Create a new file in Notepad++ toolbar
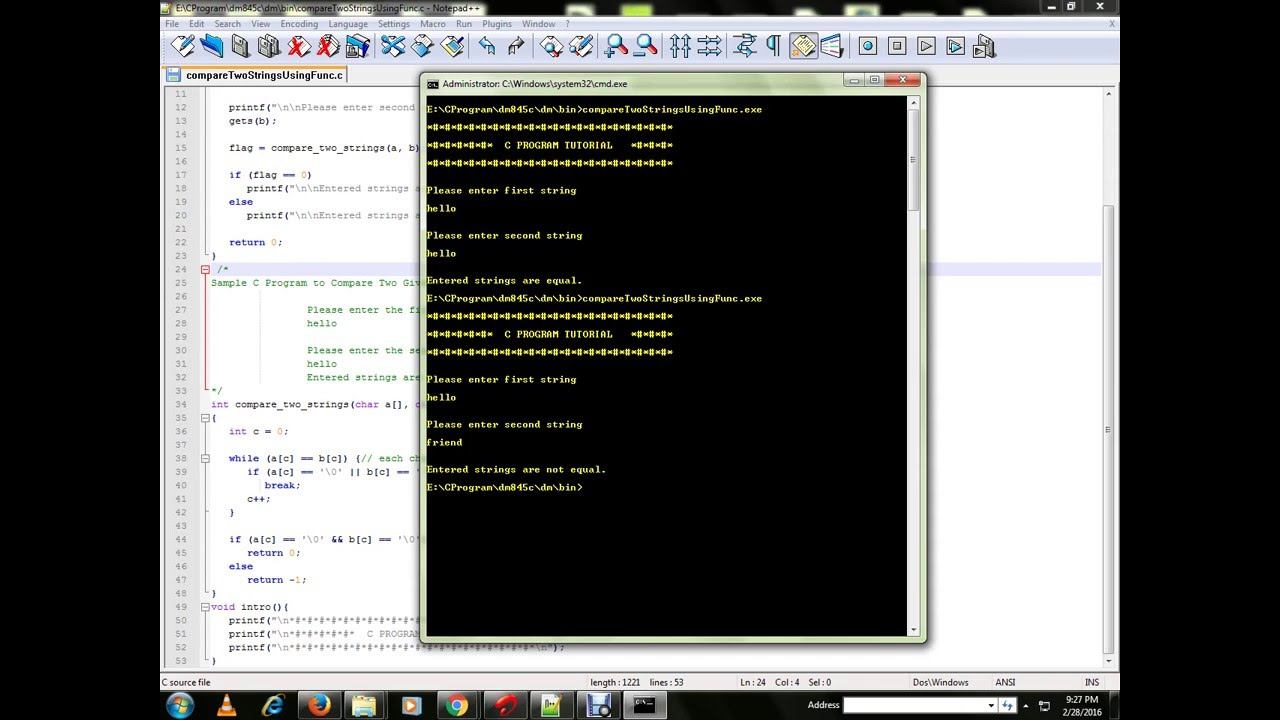Screen dimensions: 1280x720 183,46
